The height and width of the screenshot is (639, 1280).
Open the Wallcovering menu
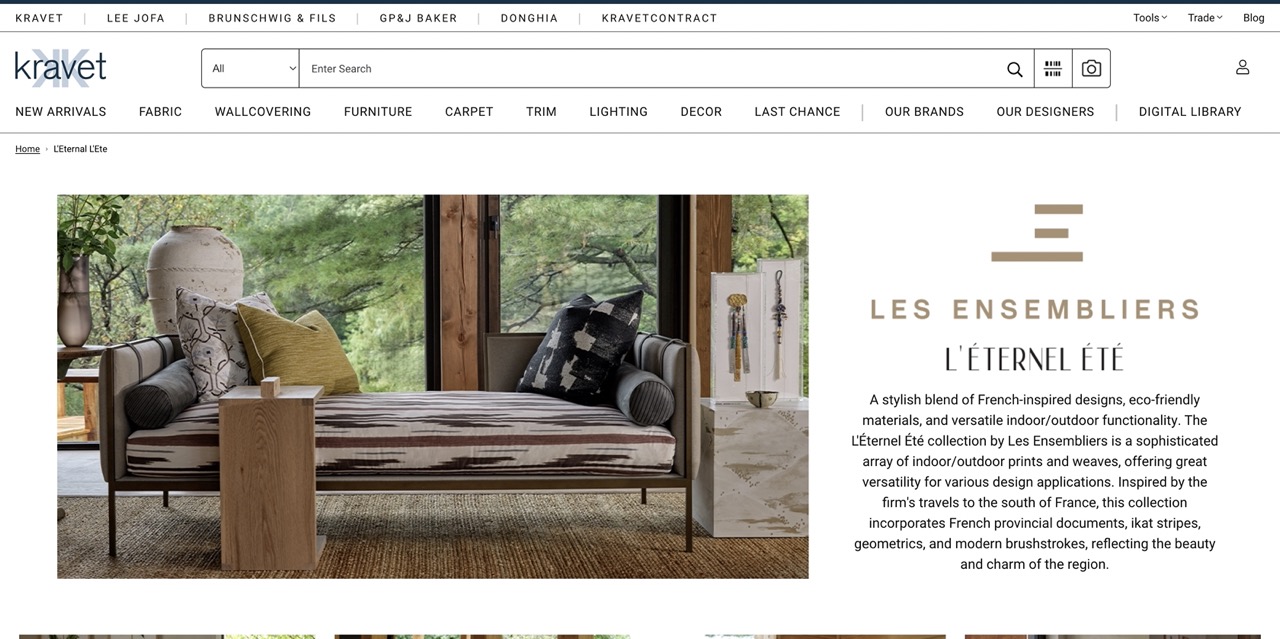click(263, 112)
